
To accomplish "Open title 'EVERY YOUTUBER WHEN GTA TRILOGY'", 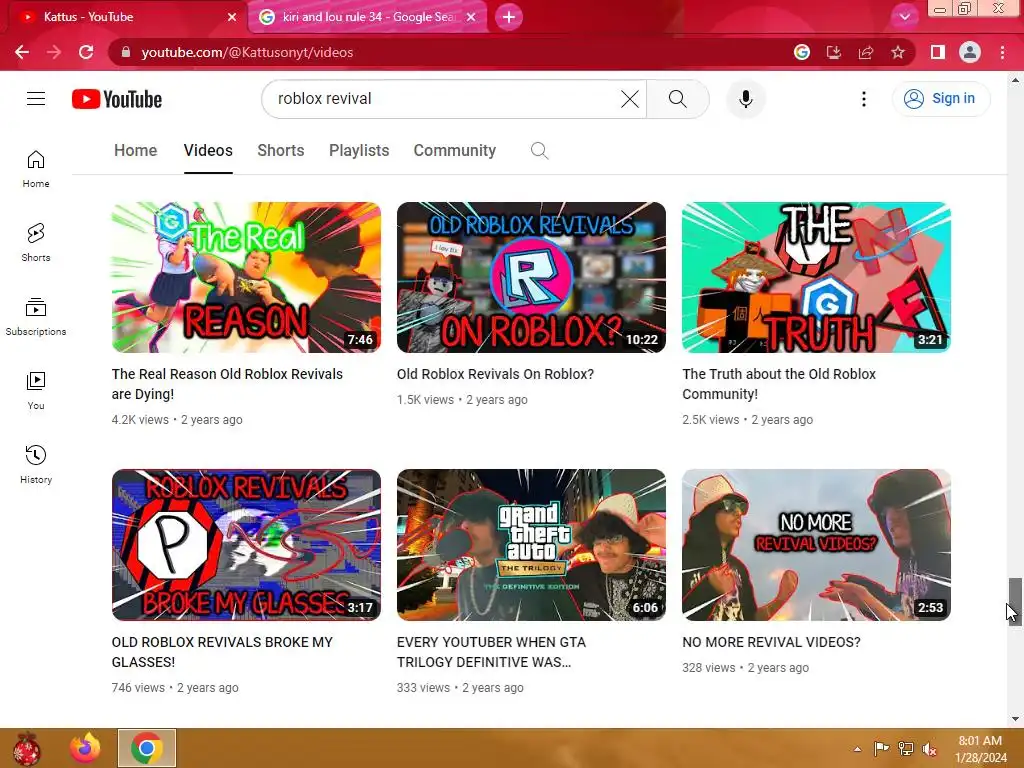I will pos(491,652).
